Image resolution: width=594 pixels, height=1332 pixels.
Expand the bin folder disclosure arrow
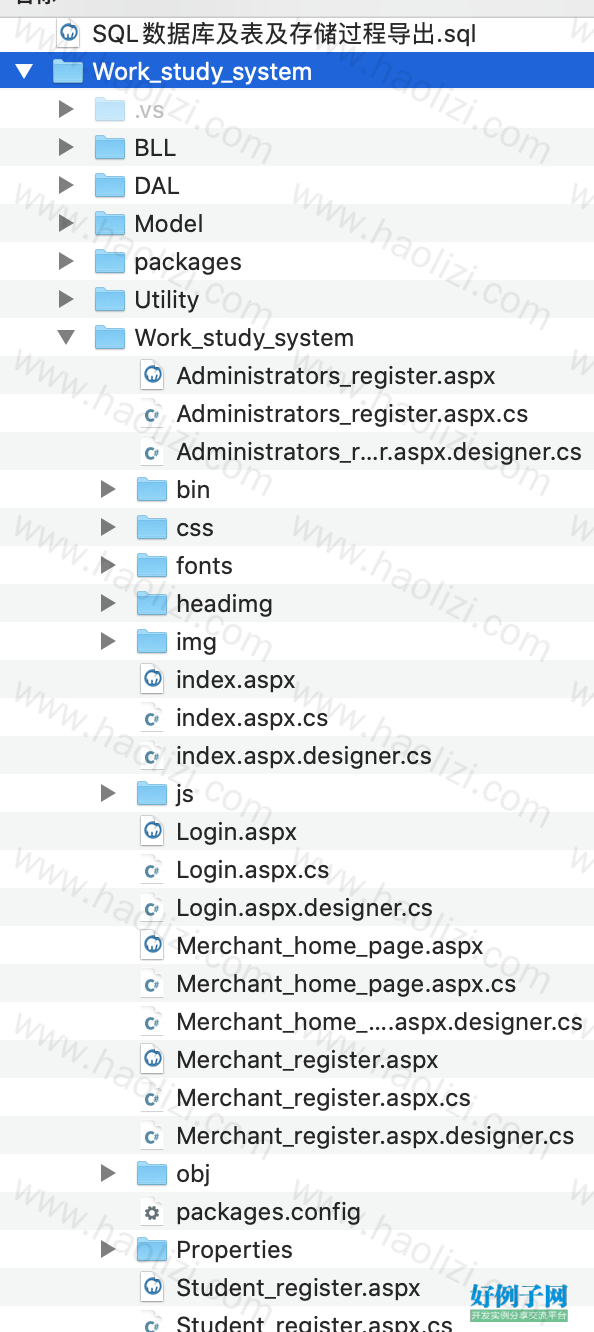(x=108, y=489)
